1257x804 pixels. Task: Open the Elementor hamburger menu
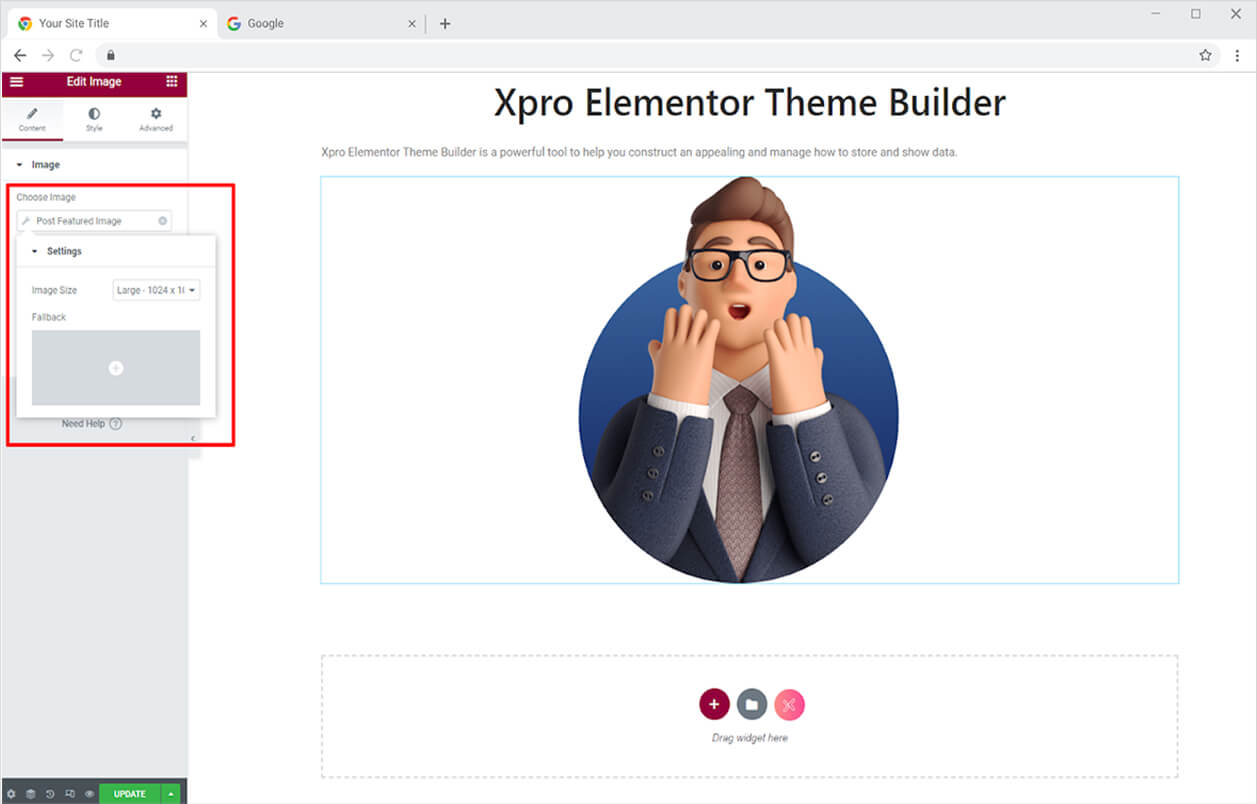16,82
